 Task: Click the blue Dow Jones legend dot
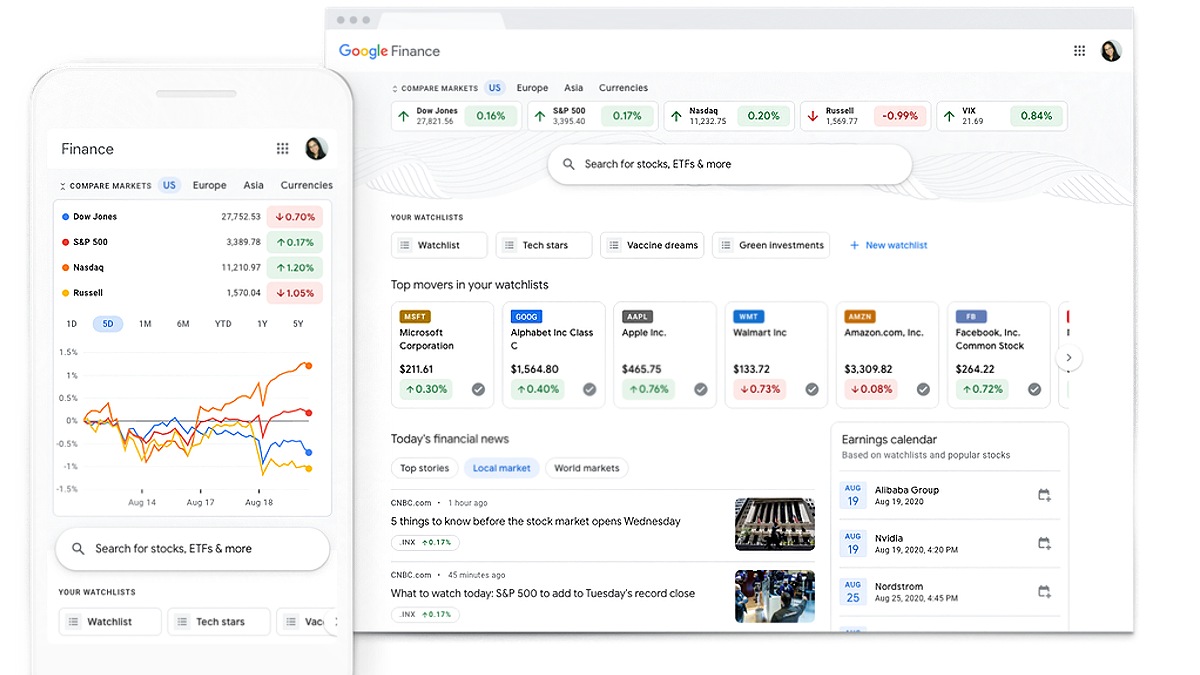[66, 216]
